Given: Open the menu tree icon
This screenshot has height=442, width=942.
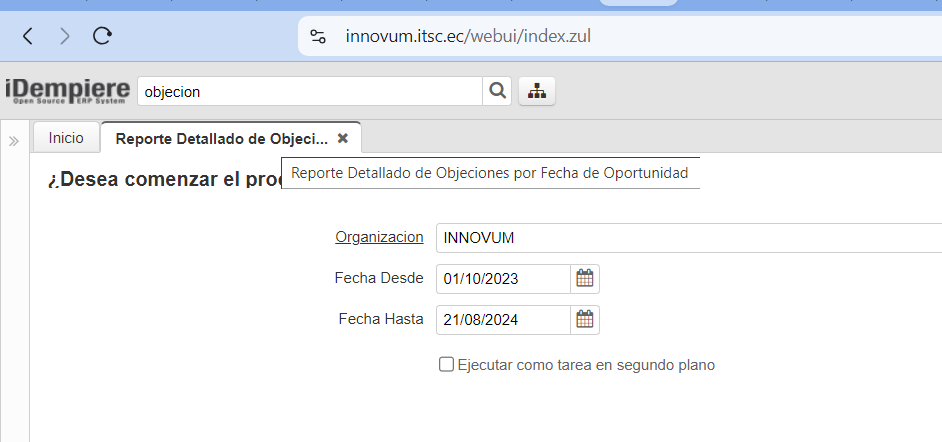Looking at the screenshot, I should click(x=537, y=91).
